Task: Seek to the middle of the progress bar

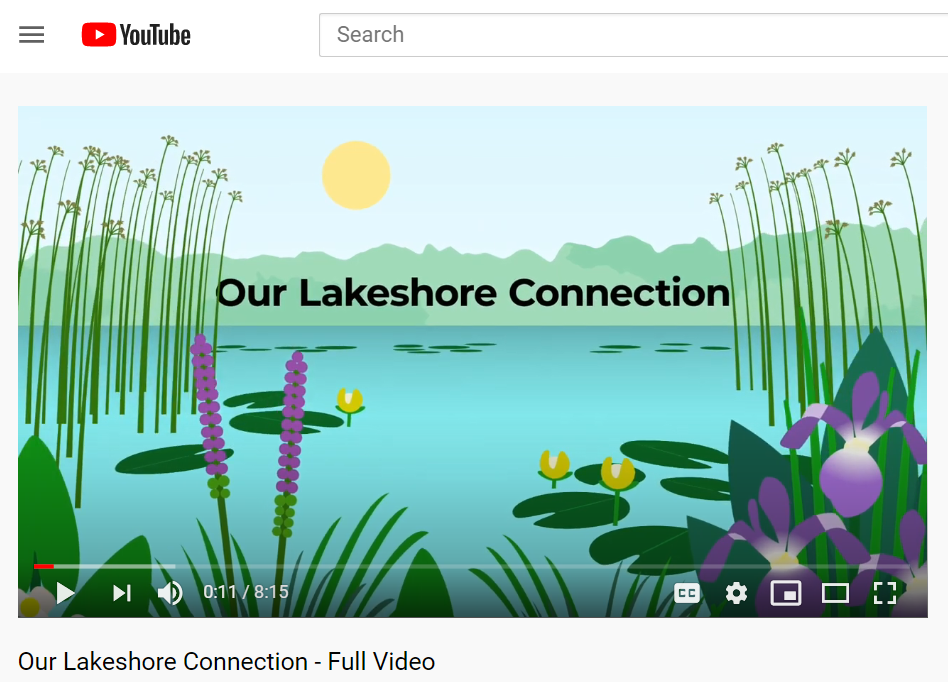Action: (x=473, y=567)
